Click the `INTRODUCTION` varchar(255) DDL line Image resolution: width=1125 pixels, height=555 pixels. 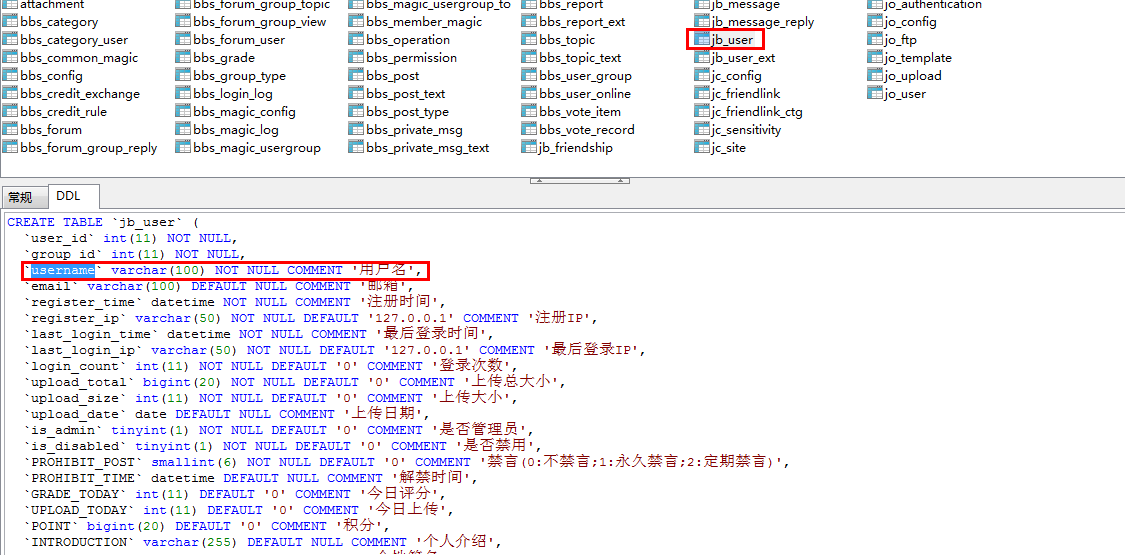point(263,542)
